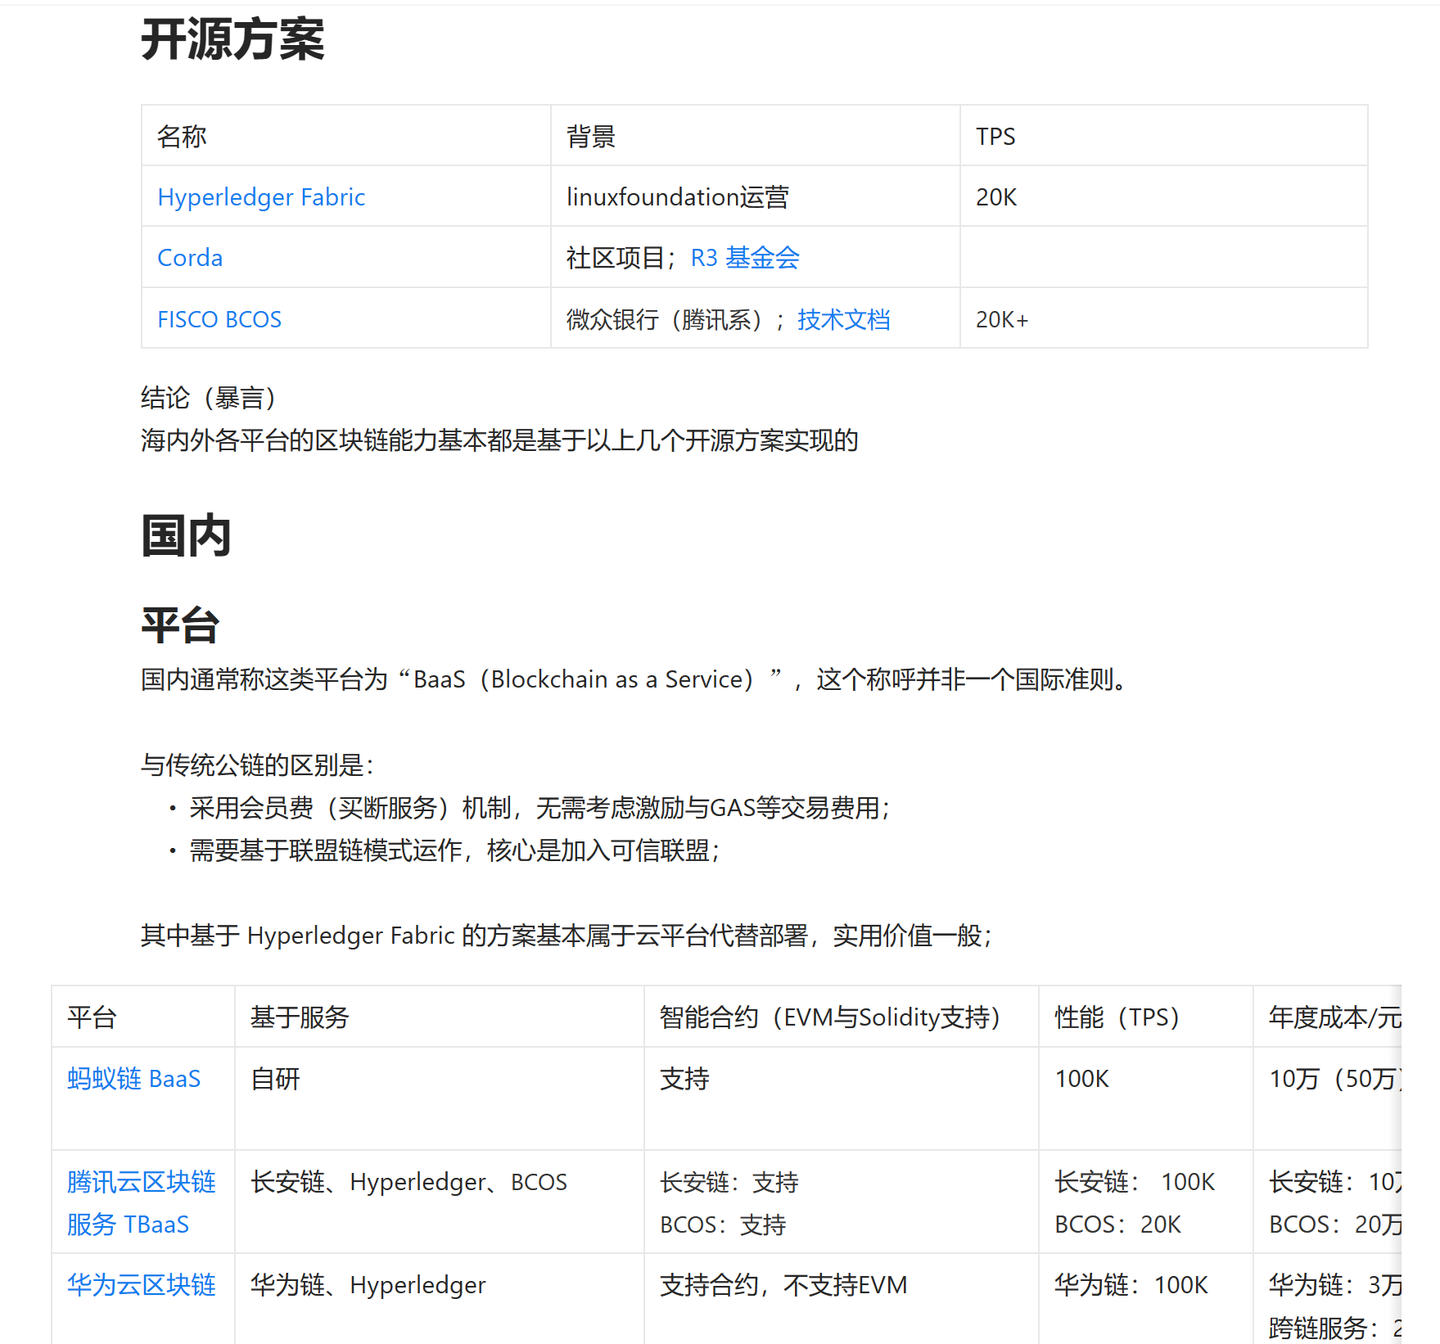
Task: Click the 国内 section heading
Action: pos(186,536)
